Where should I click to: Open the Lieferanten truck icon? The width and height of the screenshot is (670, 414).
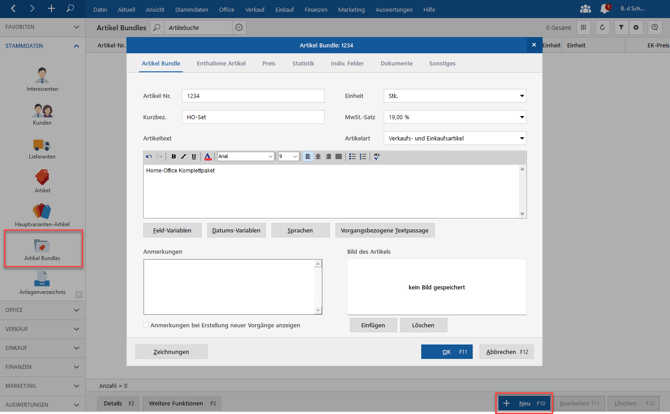click(x=42, y=145)
